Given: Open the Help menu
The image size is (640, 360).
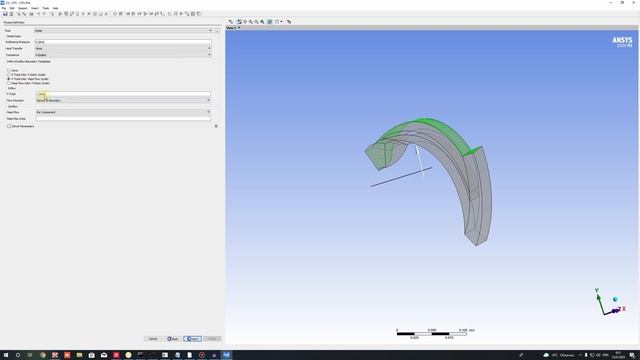Looking at the screenshot, I should [x=55, y=8].
